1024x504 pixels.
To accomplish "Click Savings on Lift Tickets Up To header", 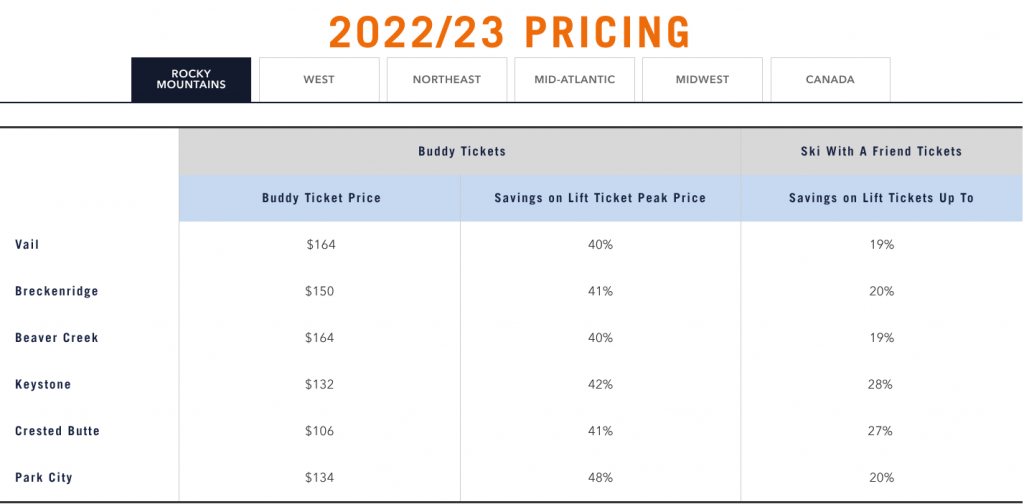I will click(881, 198).
